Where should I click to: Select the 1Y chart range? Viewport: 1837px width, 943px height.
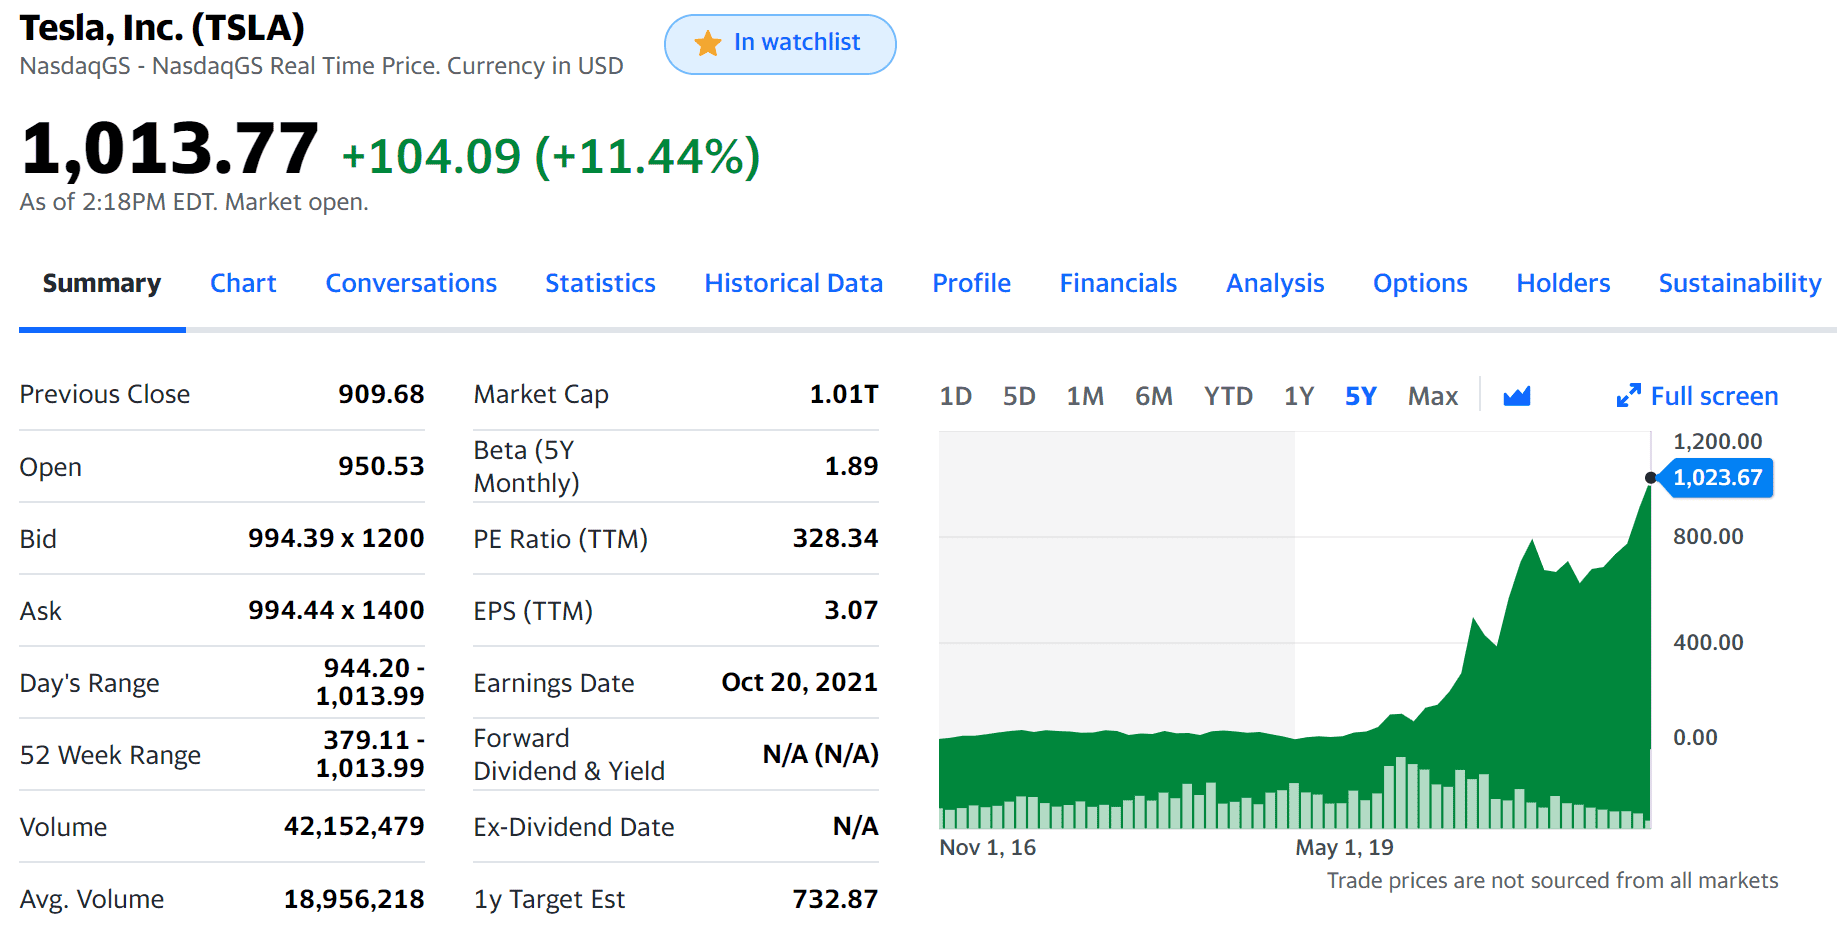pyautogui.click(x=1298, y=396)
